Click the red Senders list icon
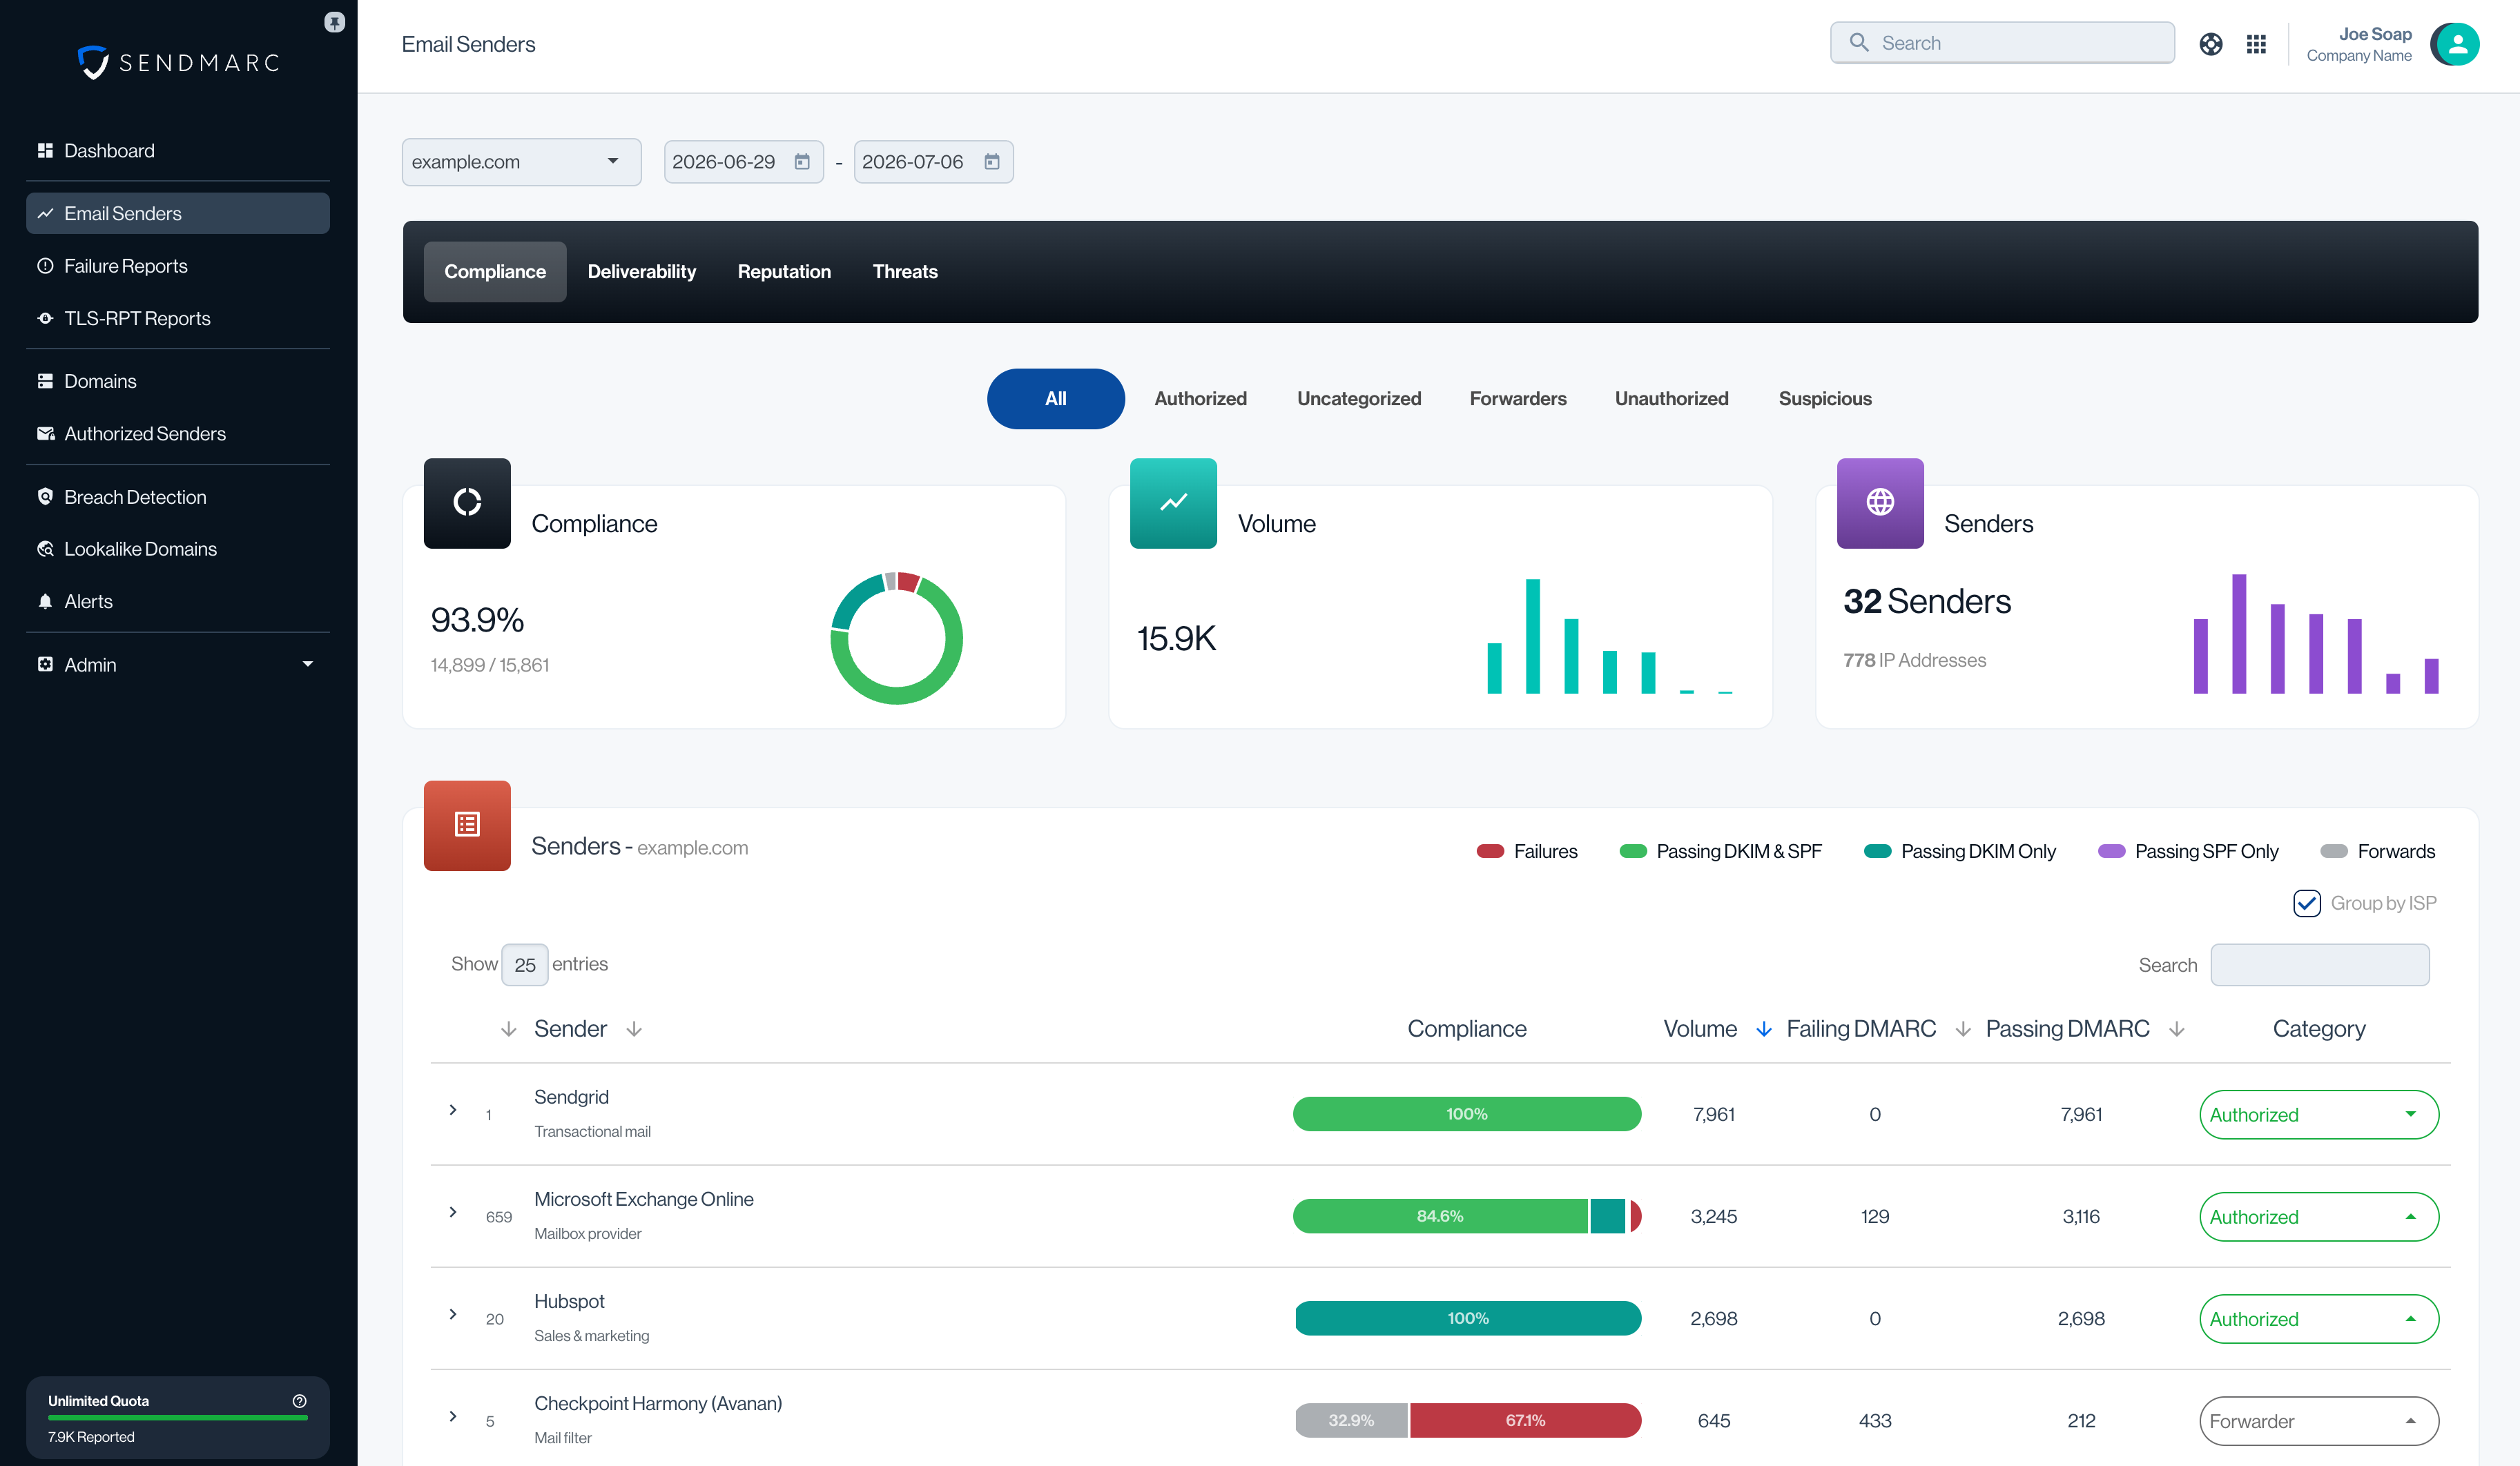 click(x=467, y=825)
